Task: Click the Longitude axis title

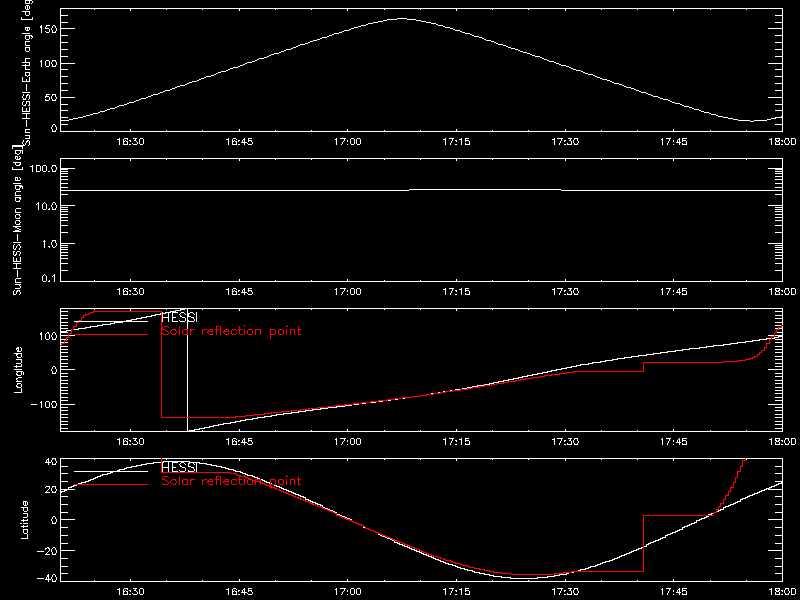Action: pos(18,369)
